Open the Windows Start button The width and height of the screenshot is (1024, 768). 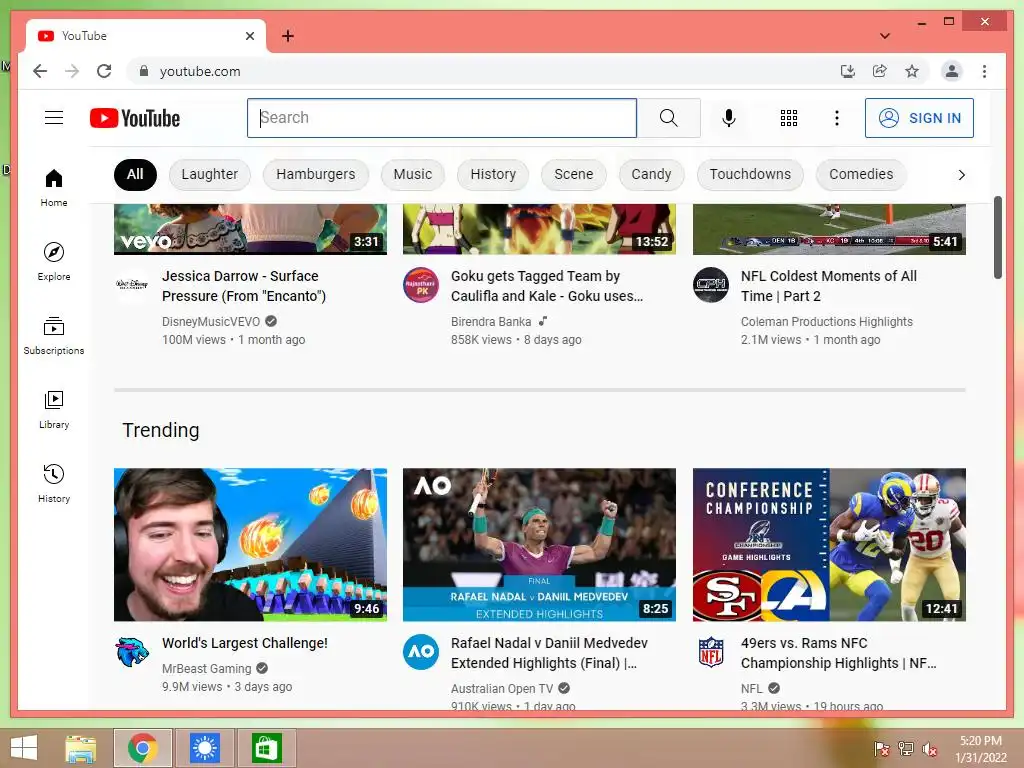pos(24,748)
